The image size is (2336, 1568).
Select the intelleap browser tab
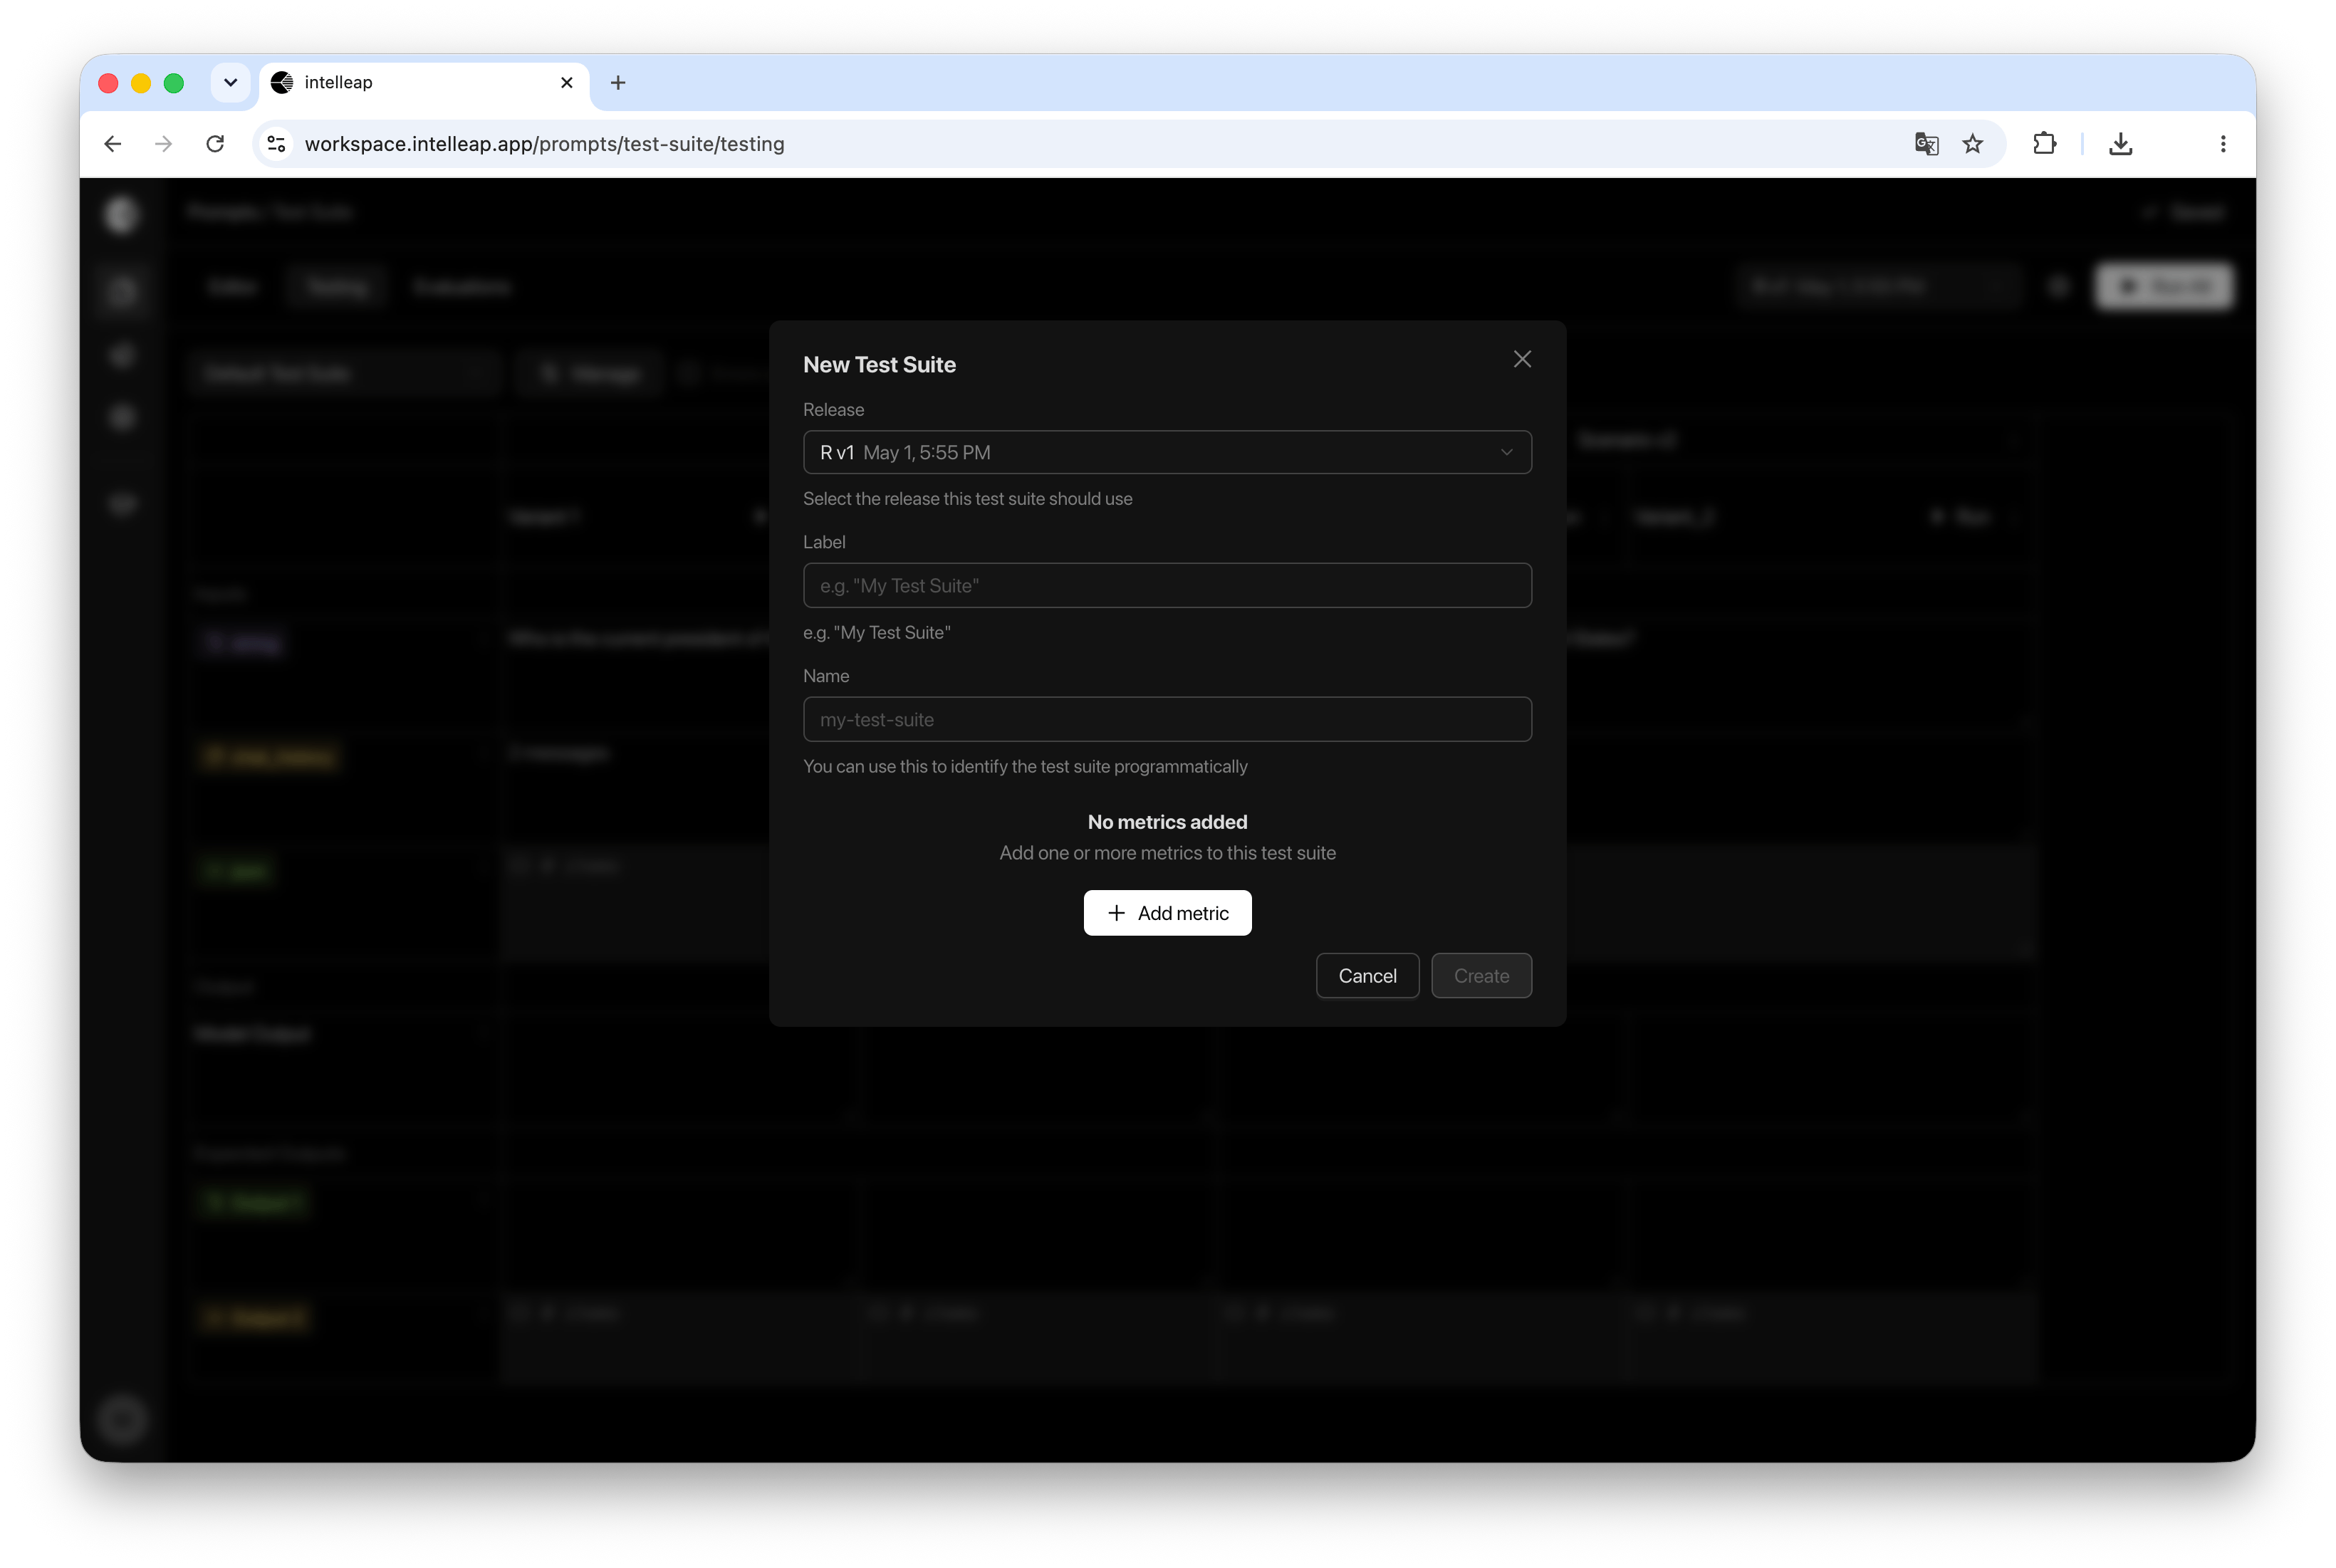(424, 83)
